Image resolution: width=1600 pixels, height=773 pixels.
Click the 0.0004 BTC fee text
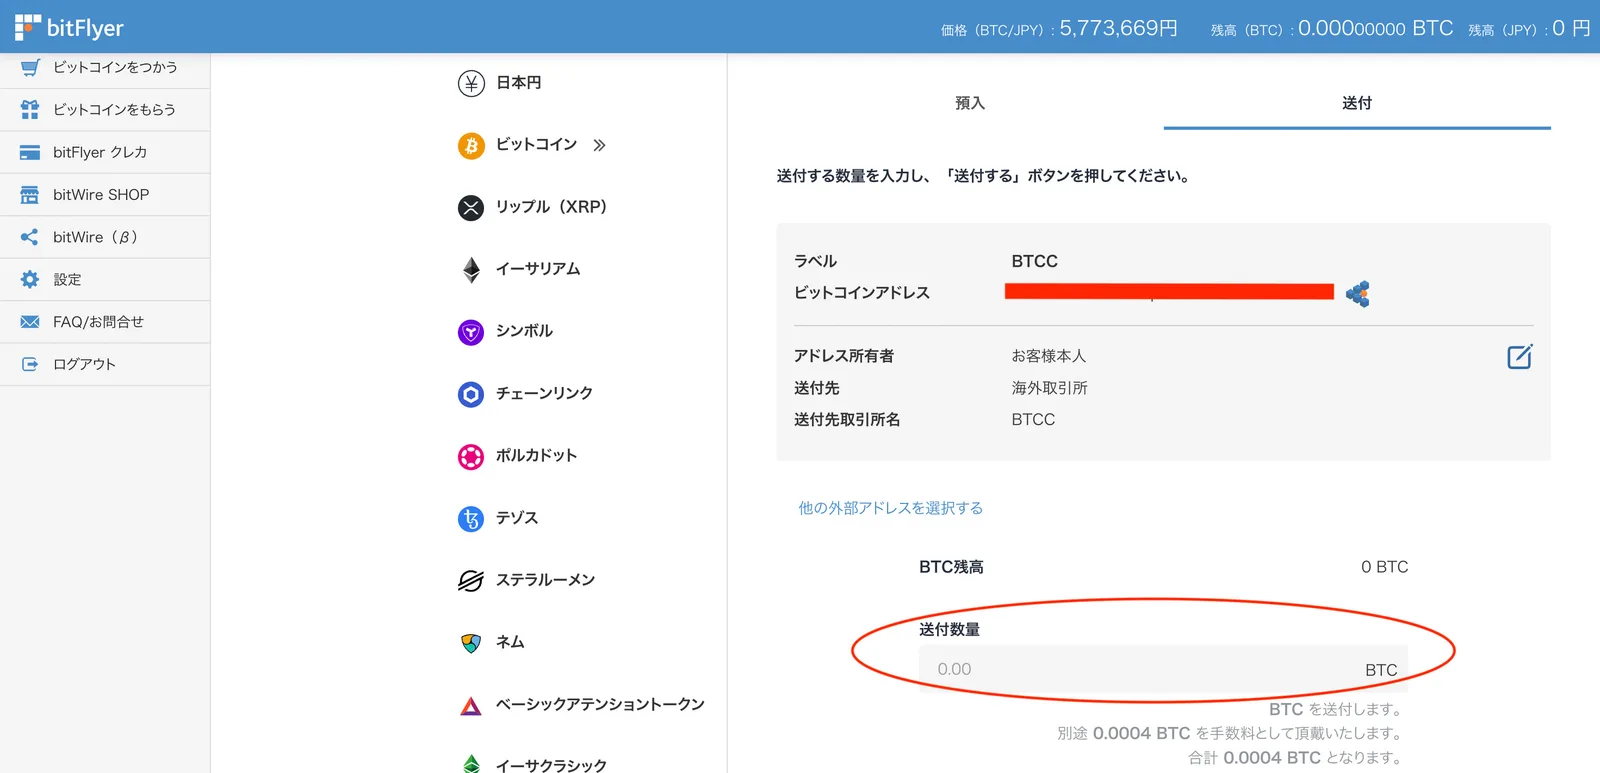point(1141,733)
